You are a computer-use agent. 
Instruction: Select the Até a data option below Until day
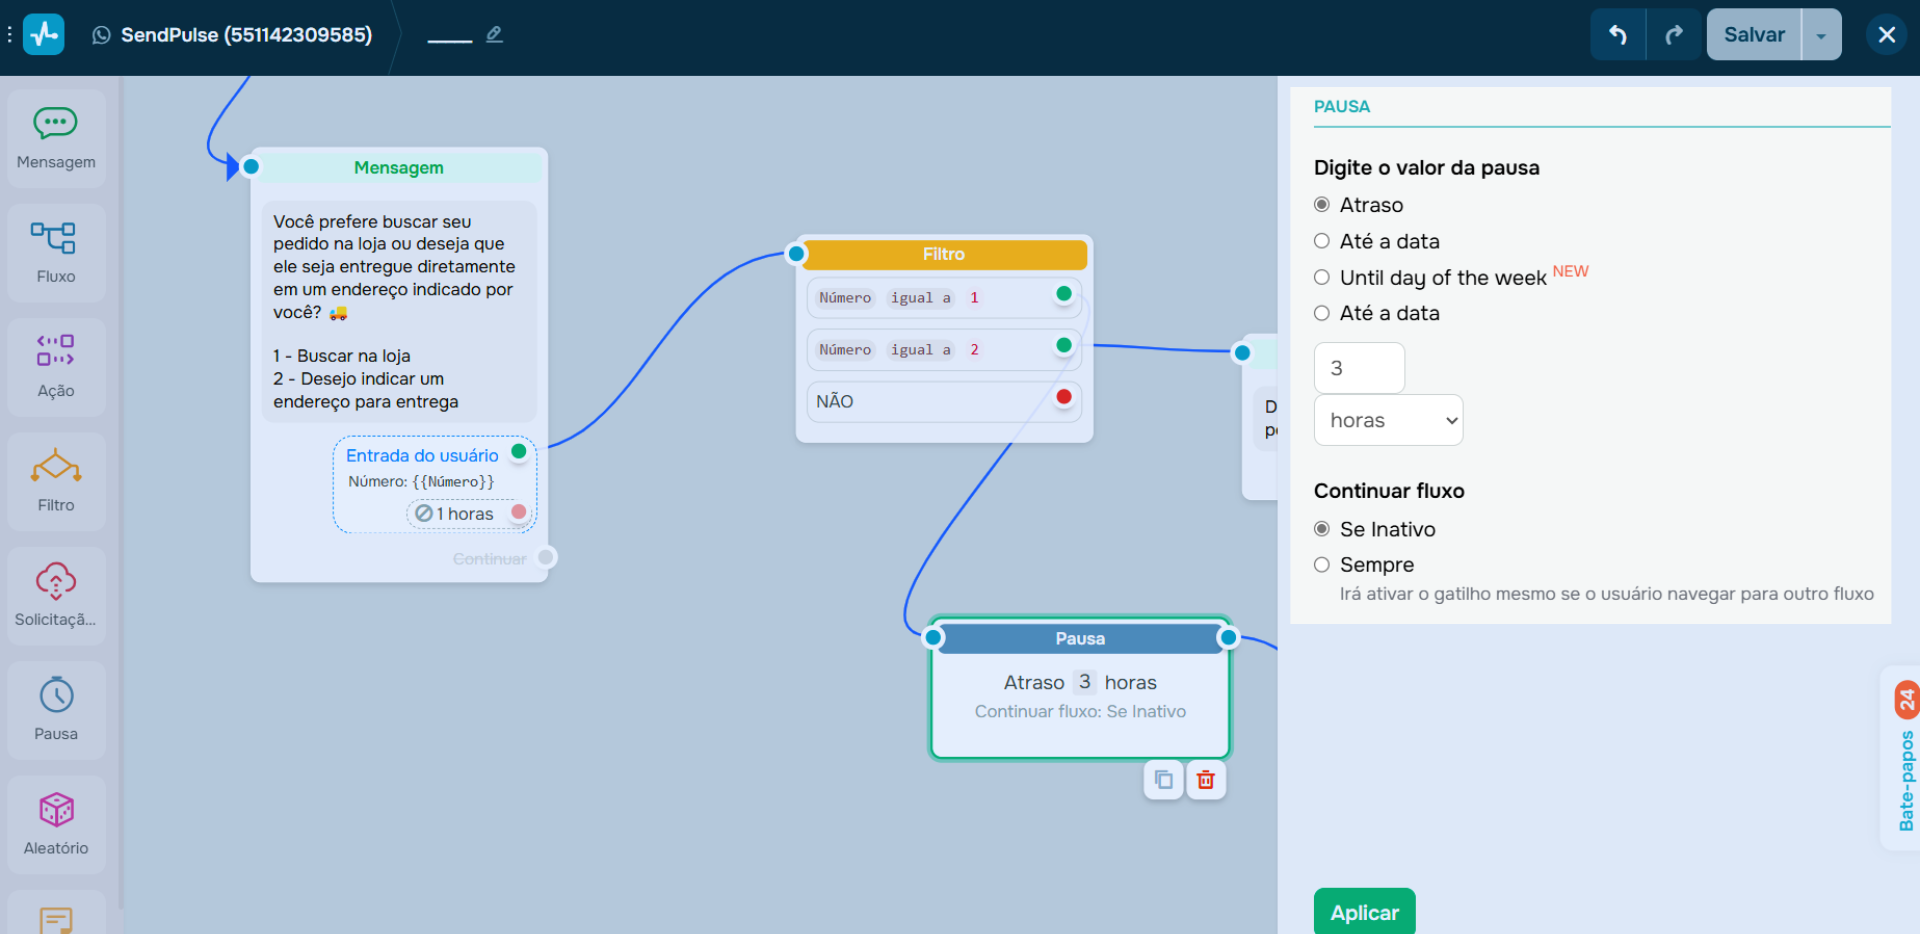1322,313
